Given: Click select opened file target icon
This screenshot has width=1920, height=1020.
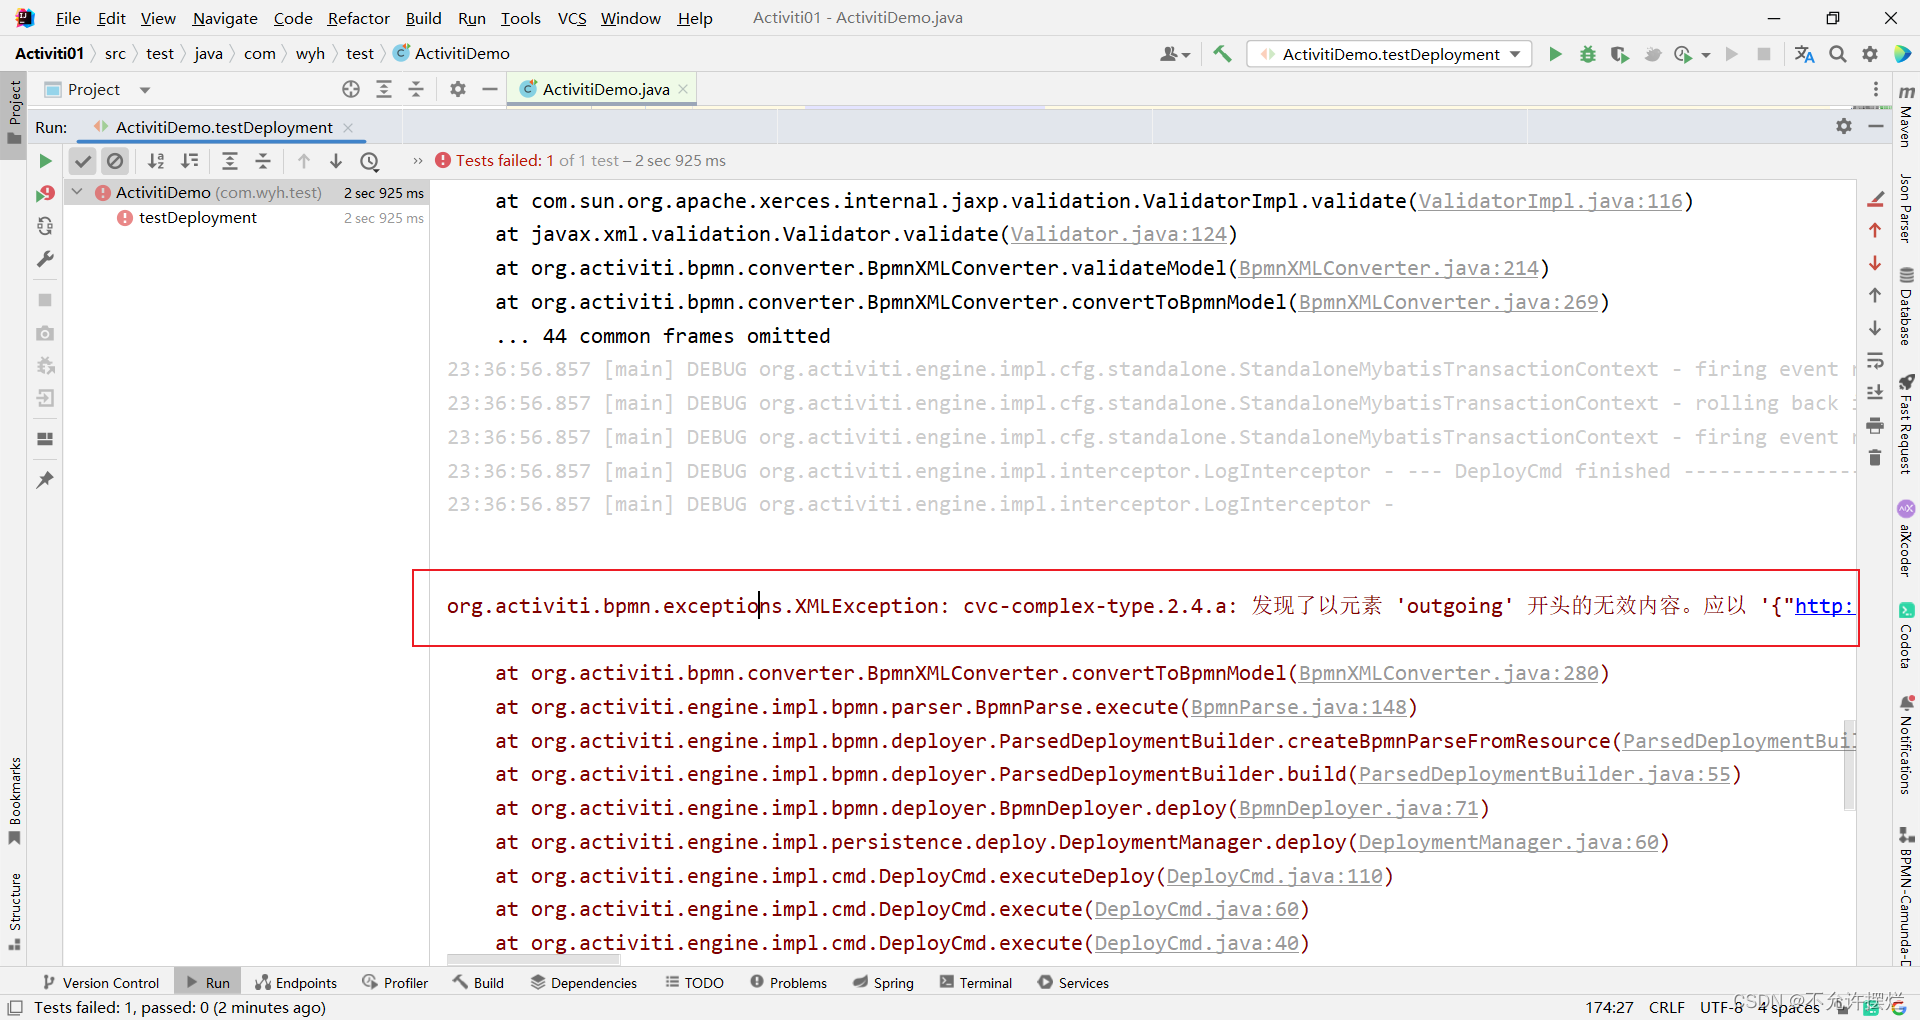Looking at the screenshot, I should pos(351,90).
